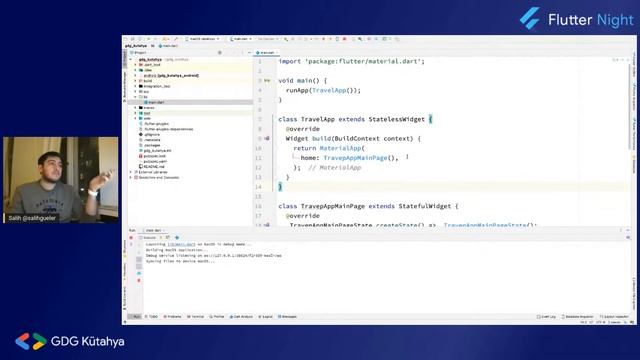
Task: Open the Terminal tool window
Action: (x=196, y=317)
